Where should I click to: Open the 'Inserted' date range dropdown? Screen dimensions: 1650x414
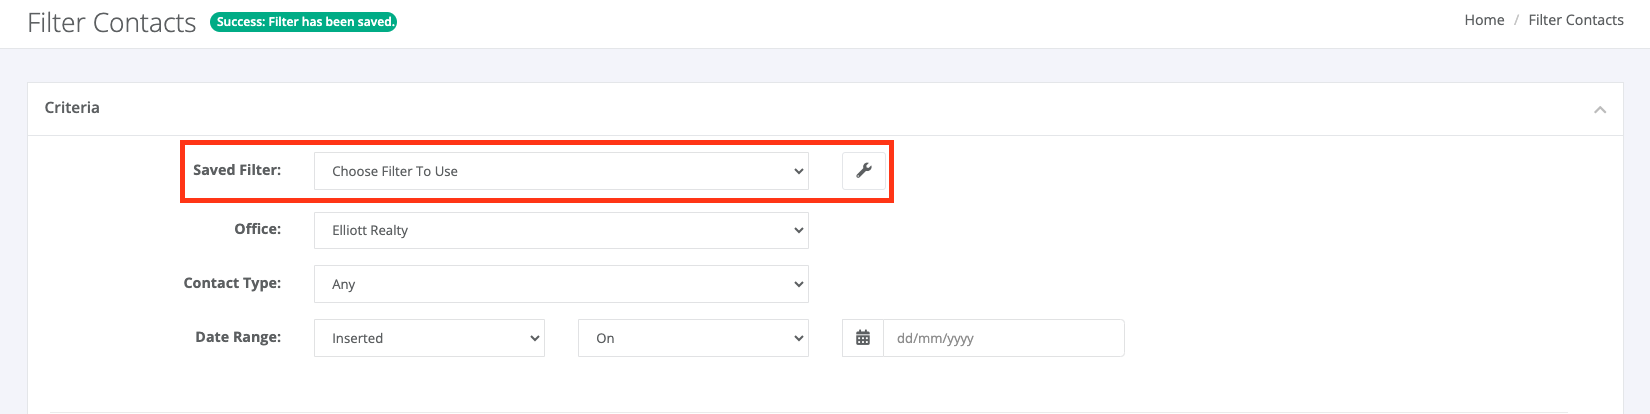(429, 338)
